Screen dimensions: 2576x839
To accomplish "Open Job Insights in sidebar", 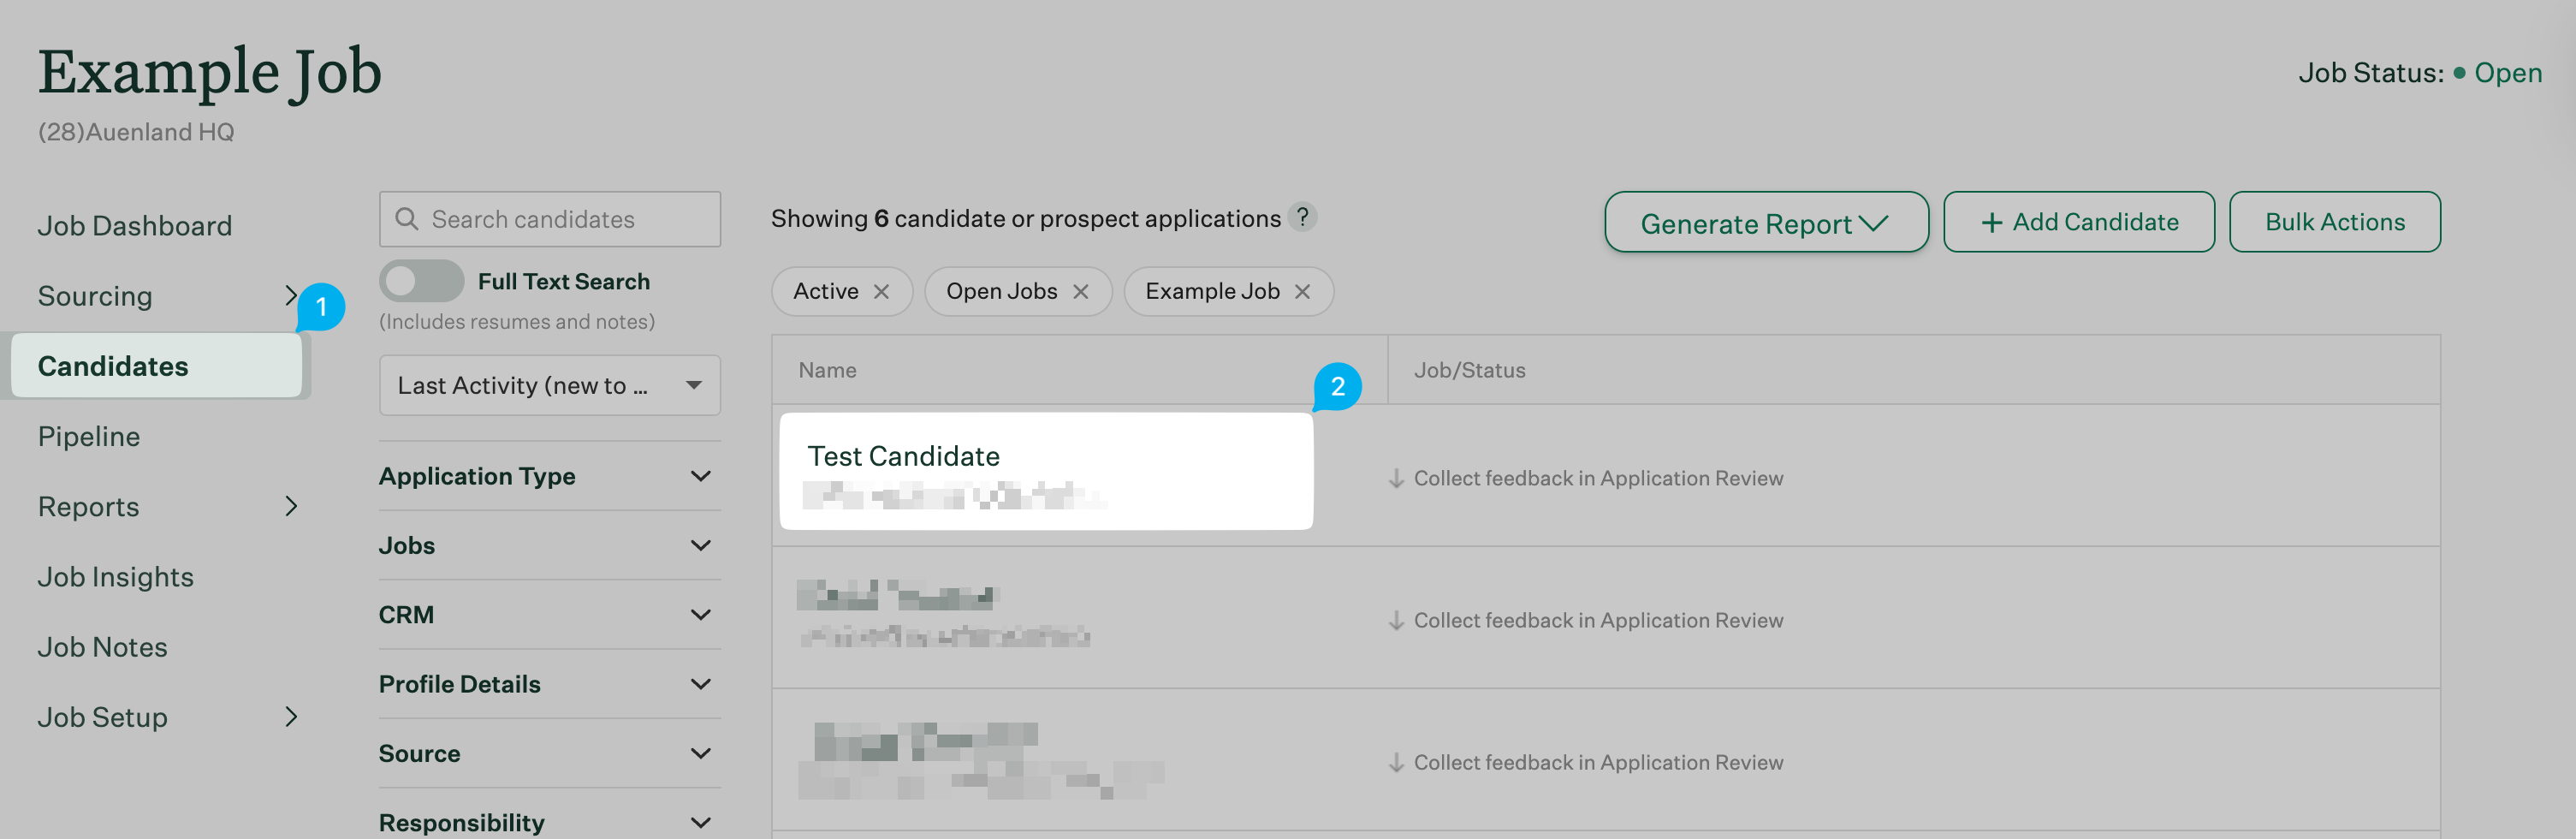I will pos(116,577).
